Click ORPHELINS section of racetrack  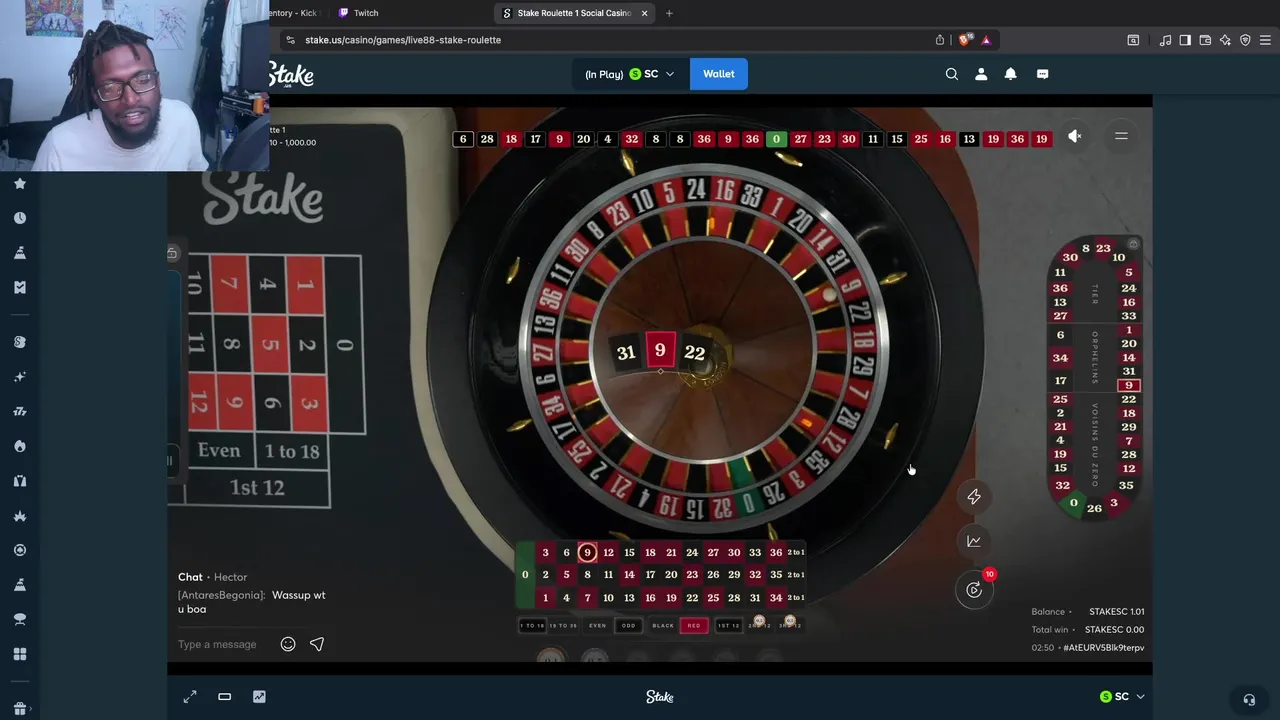coord(1095,357)
